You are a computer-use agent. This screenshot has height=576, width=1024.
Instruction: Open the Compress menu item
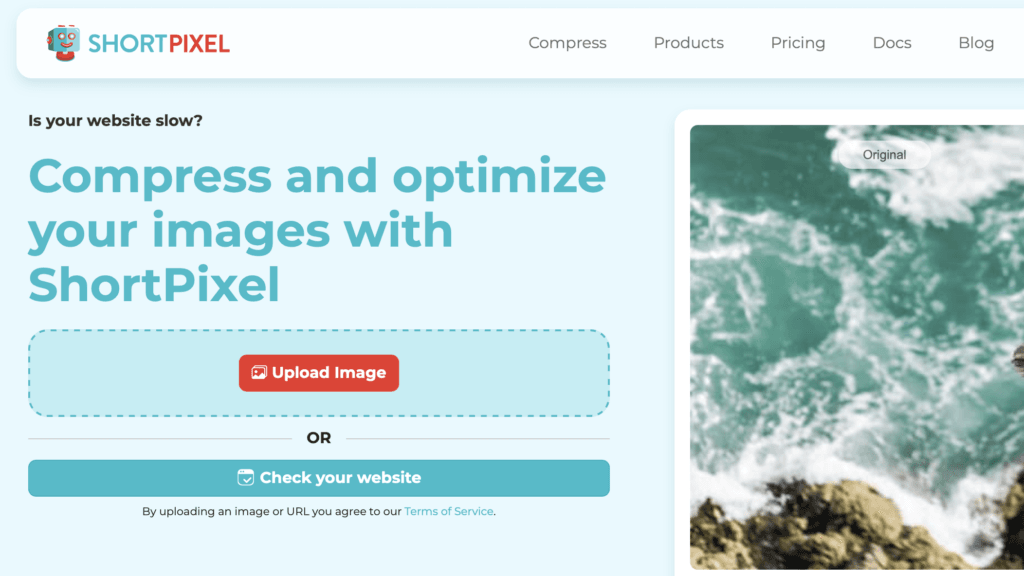coord(567,43)
